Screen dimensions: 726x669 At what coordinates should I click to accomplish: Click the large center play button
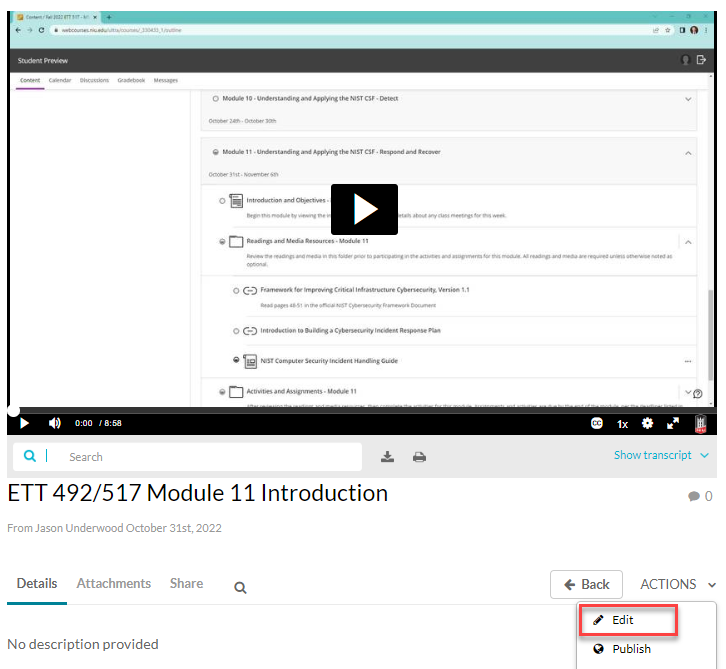coord(364,209)
